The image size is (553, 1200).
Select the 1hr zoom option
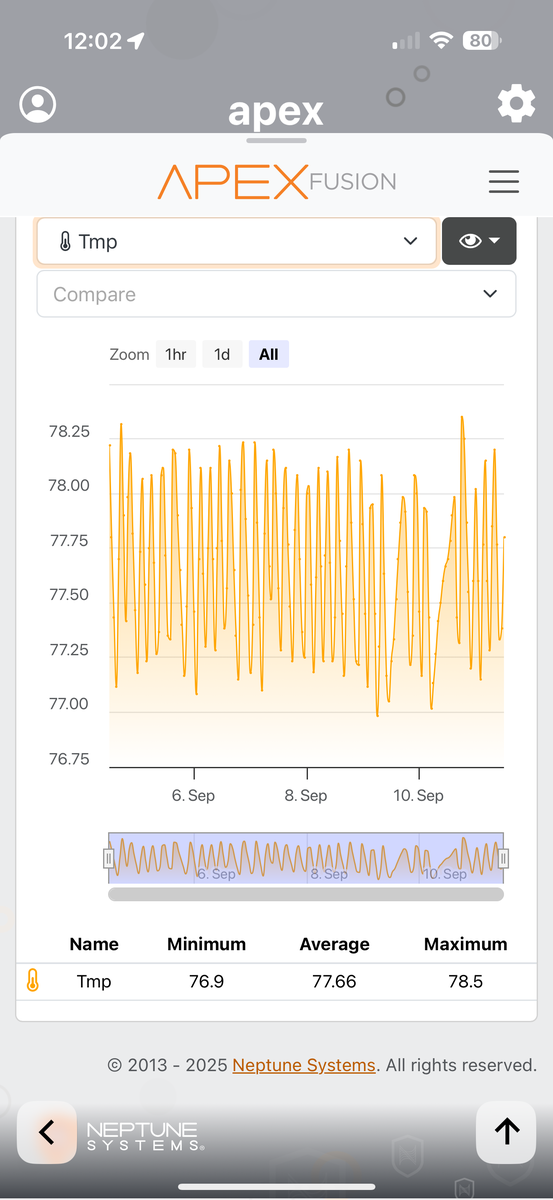point(176,354)
